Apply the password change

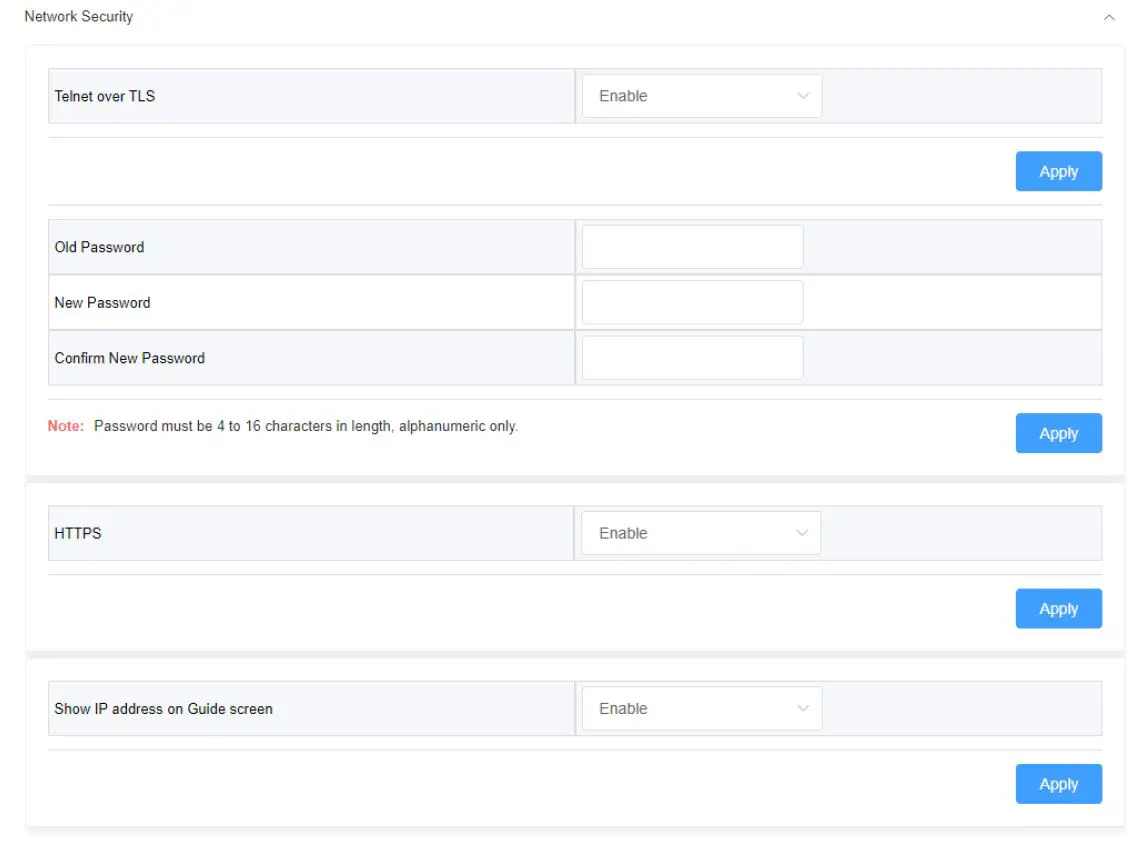(x=1058, y=433)
